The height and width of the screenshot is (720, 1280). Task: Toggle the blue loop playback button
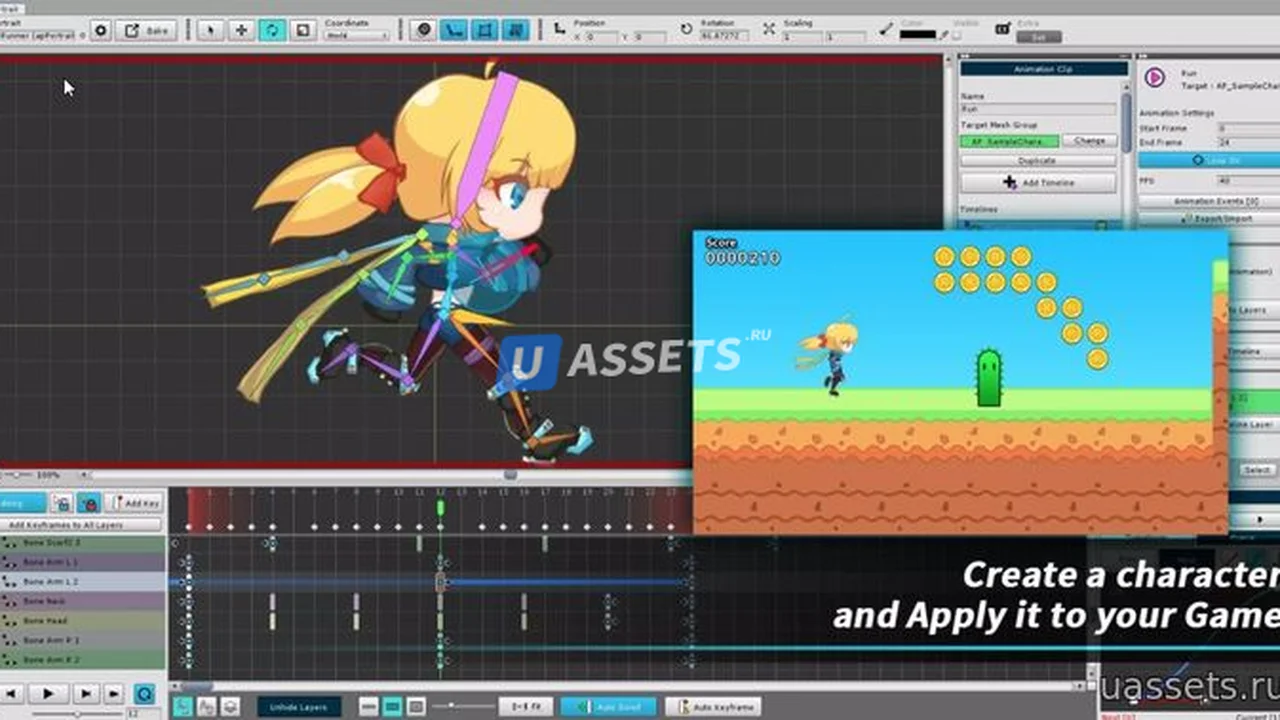coord(145,693)
